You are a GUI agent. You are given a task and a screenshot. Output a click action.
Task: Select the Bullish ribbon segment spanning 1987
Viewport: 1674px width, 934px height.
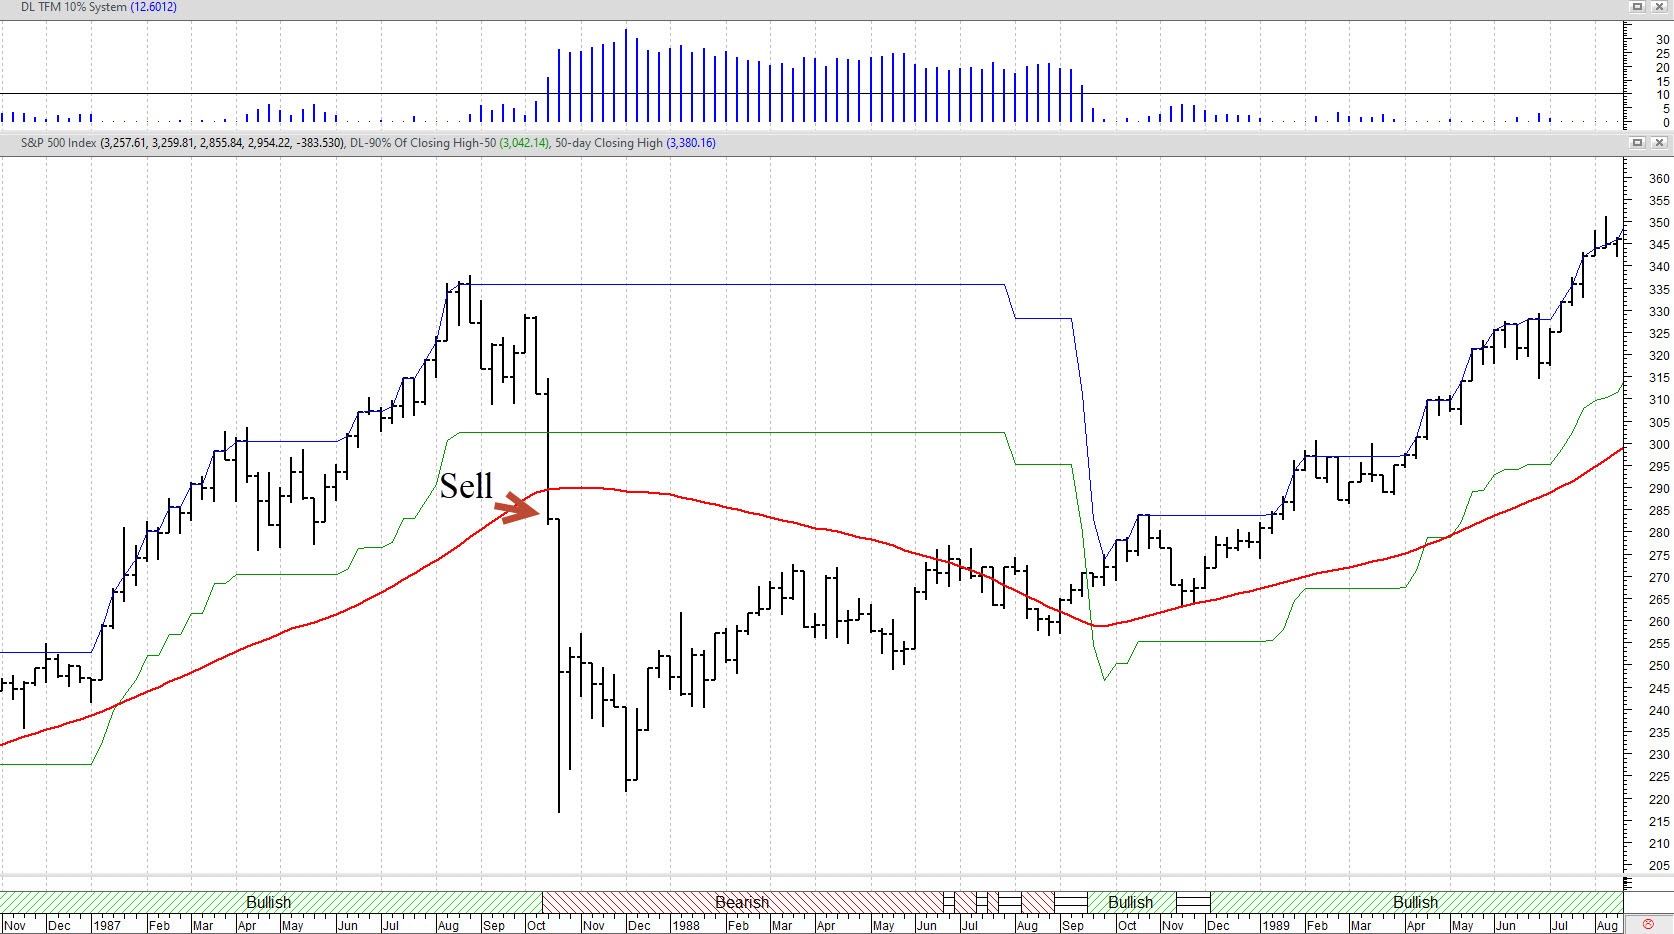(269, 902)
